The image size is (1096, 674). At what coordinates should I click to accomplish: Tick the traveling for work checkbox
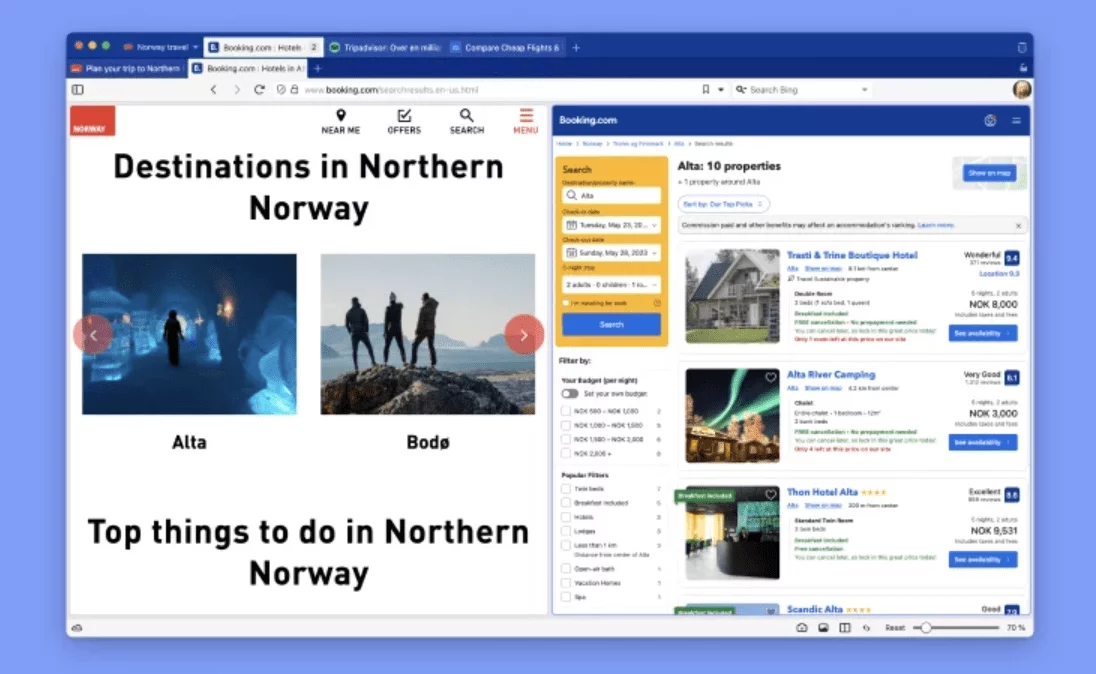pos(565,303)
